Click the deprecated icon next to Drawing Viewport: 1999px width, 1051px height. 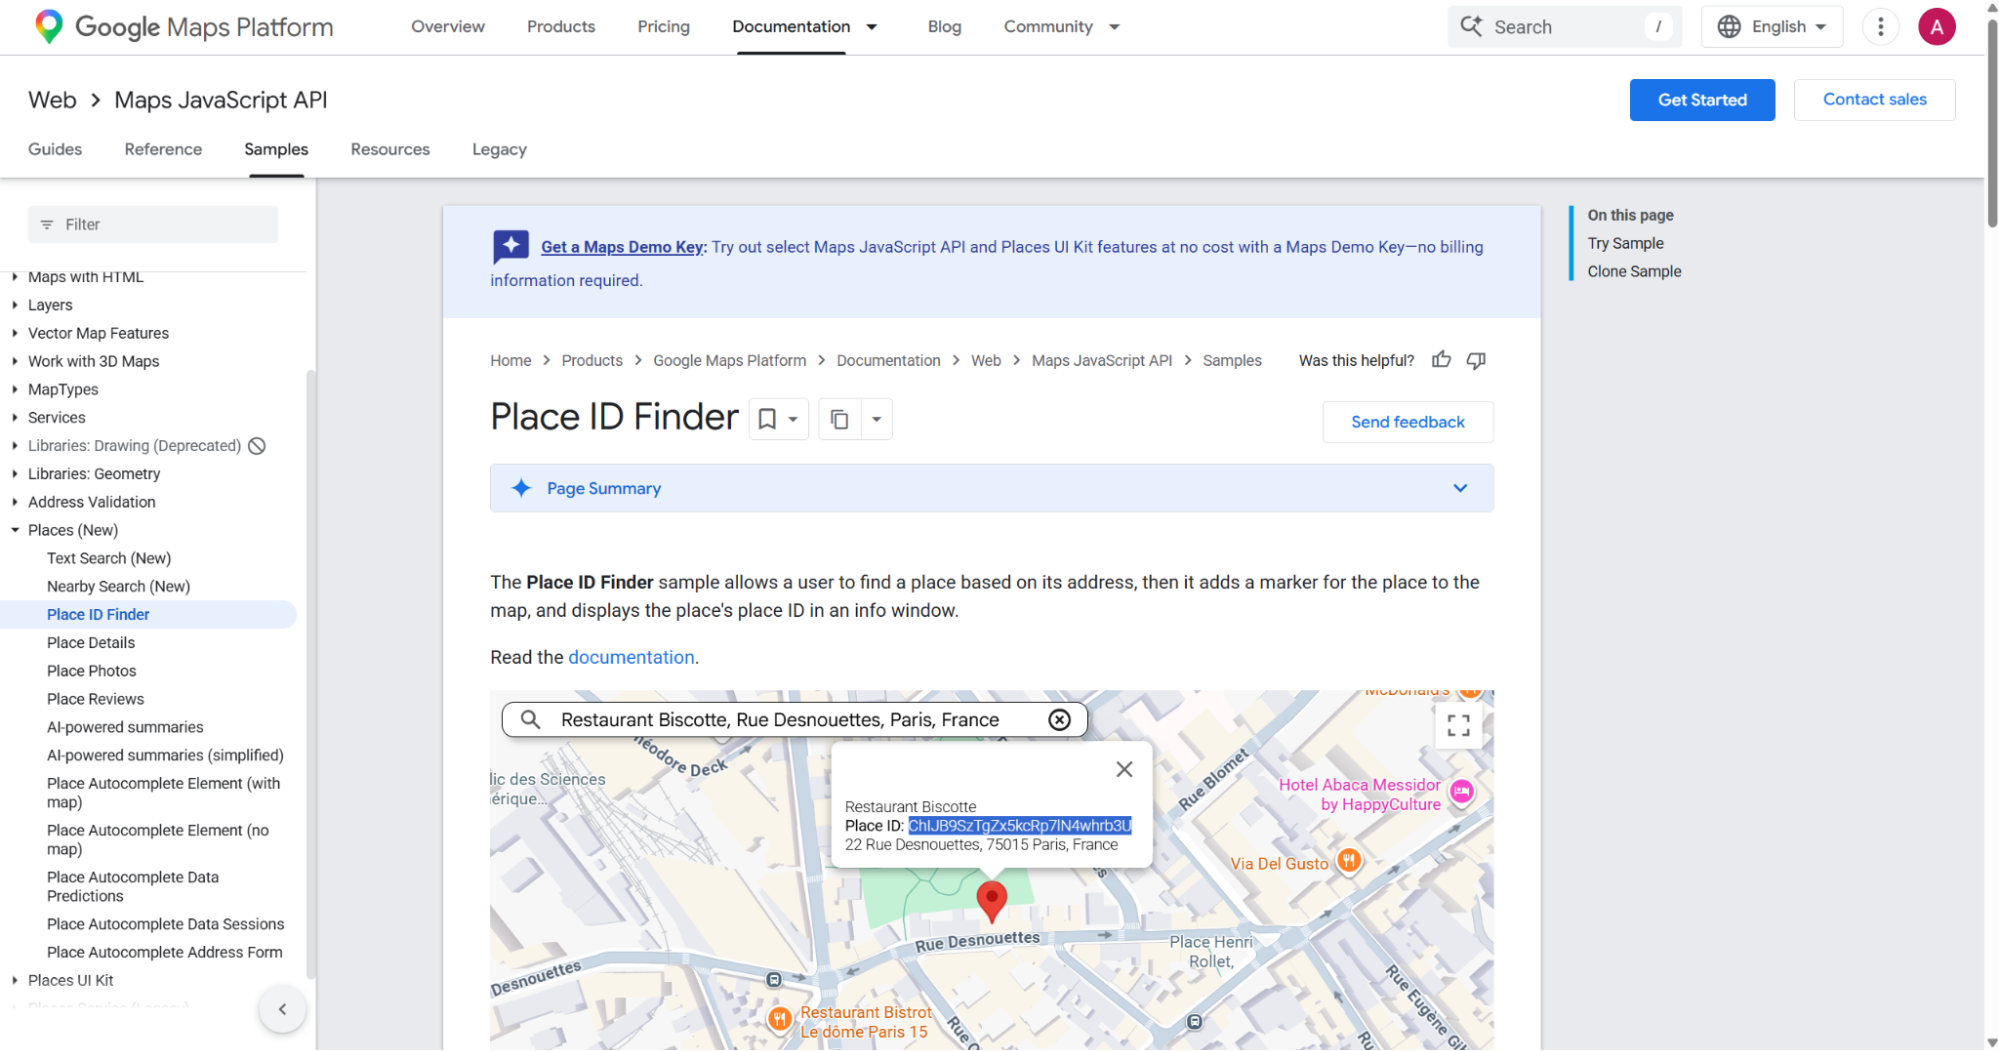click(257, 446)
